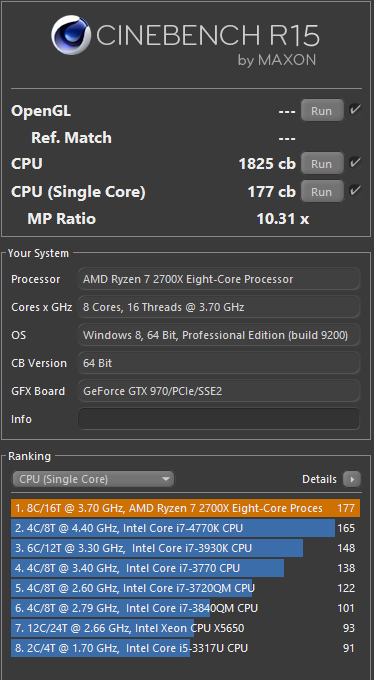Select the Intel Core i7-3930K ranking entry
The height and width of the screenshot is (680, 374).
pos(186,548)
